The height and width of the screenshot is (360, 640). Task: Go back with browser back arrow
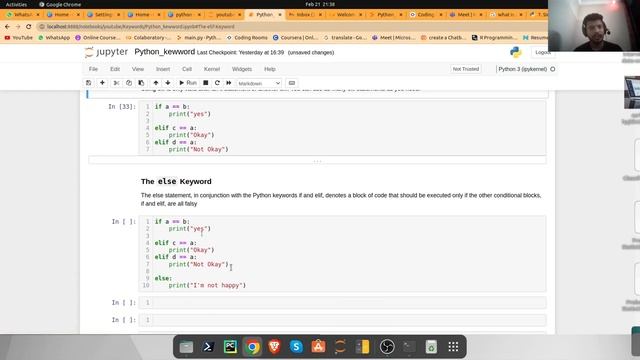click(7, 27)
